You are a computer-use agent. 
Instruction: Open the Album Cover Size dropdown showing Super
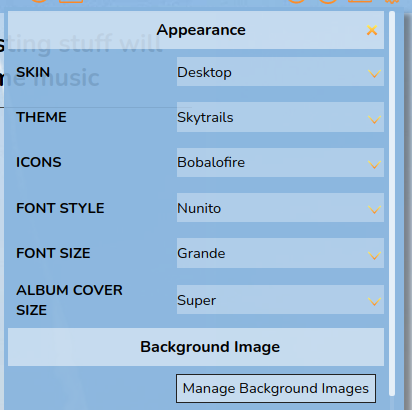(280, 299)
